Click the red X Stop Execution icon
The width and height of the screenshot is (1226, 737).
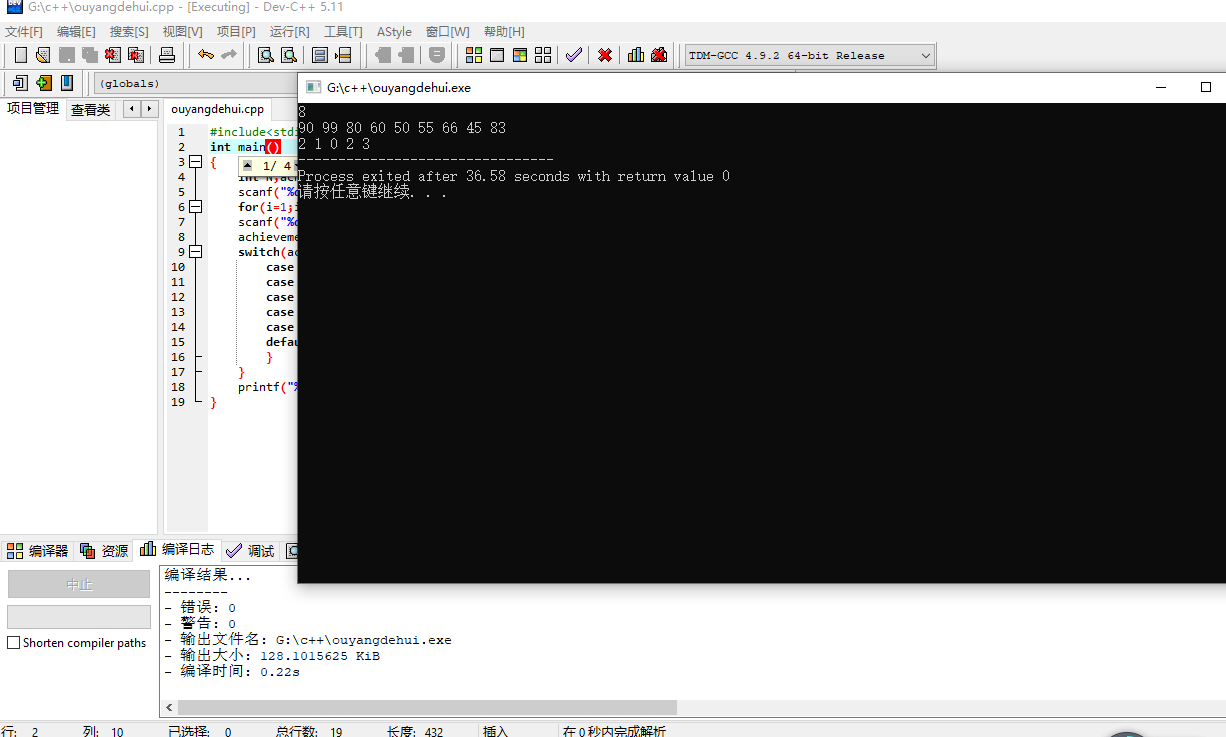click(x=605, y=55)
